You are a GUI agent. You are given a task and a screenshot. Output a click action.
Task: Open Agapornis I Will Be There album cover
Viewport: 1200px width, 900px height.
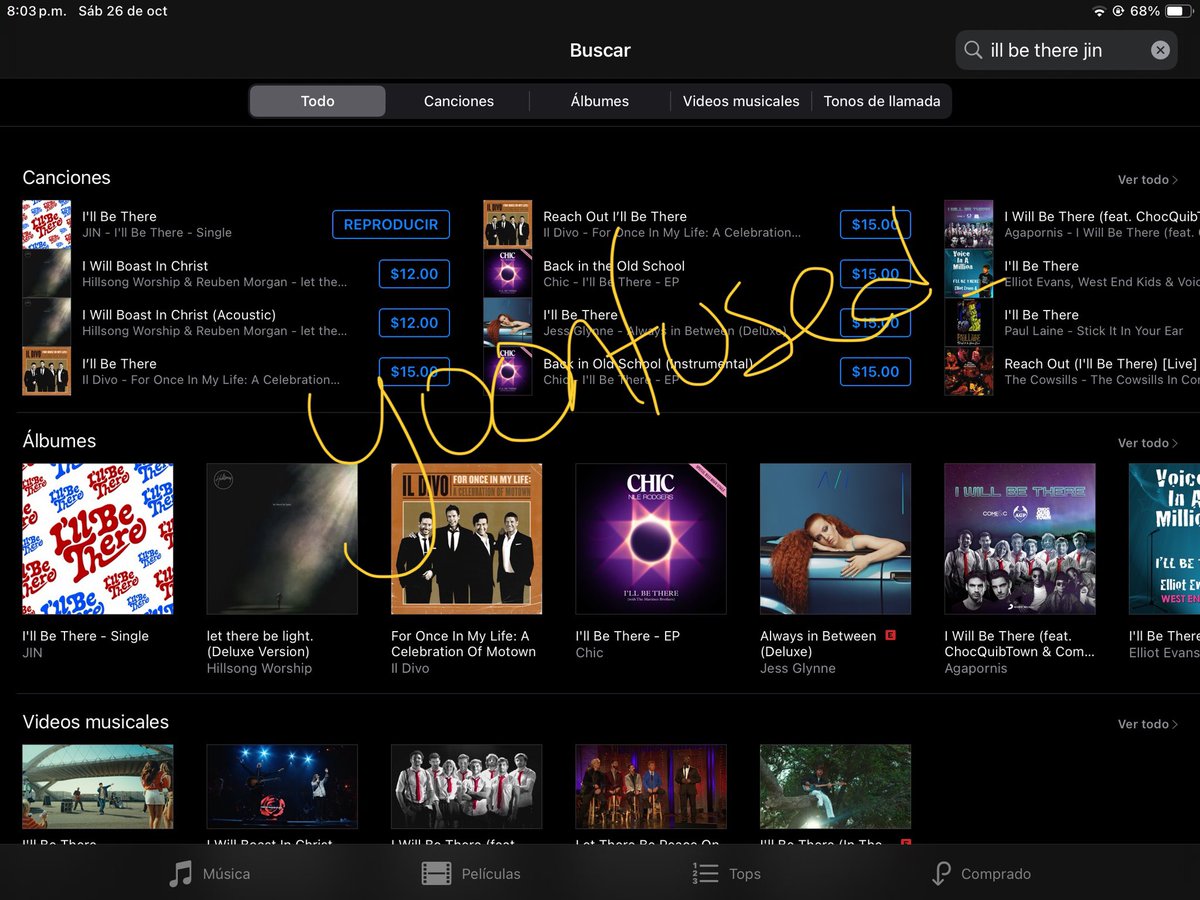1020,538
